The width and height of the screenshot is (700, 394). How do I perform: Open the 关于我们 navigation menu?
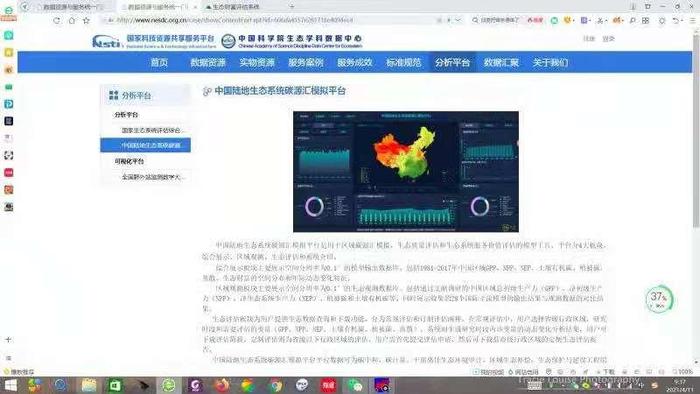(x=550, y=62)
